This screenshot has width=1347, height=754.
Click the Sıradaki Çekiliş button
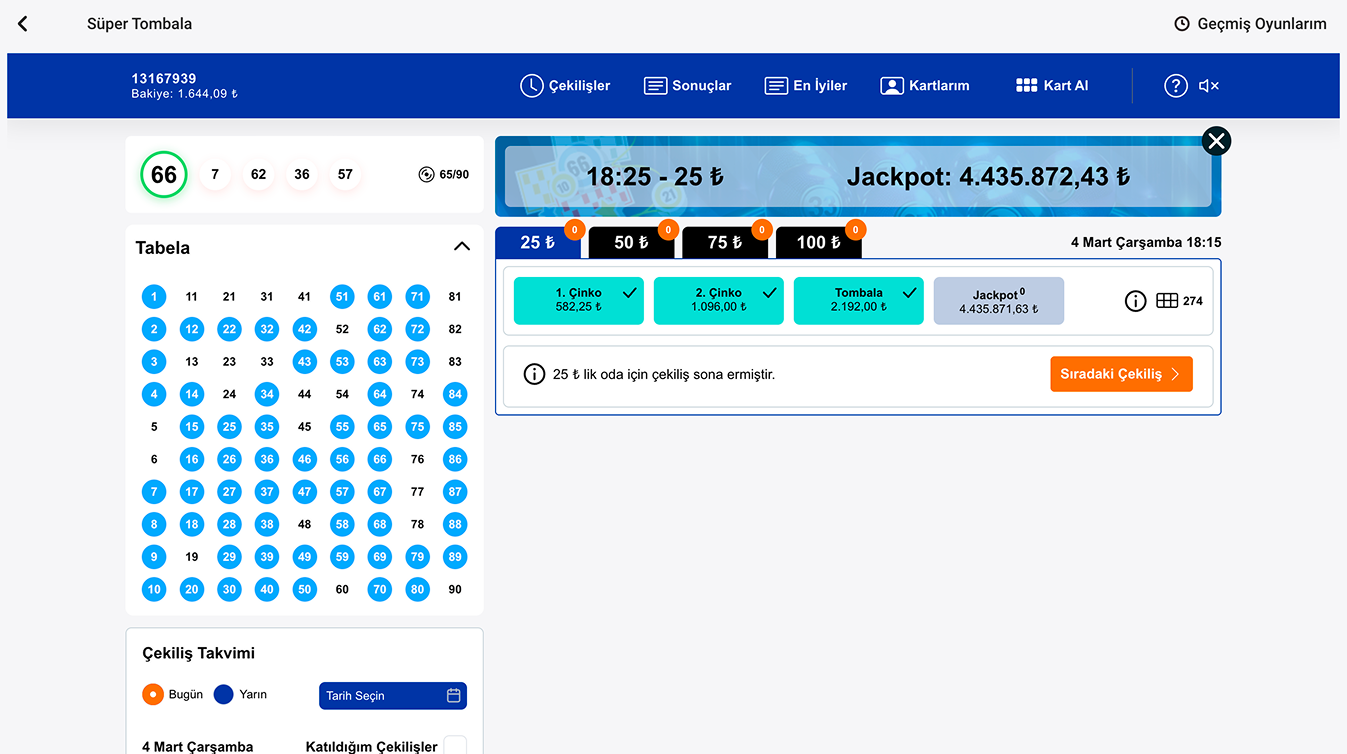tap(1120, 374)
